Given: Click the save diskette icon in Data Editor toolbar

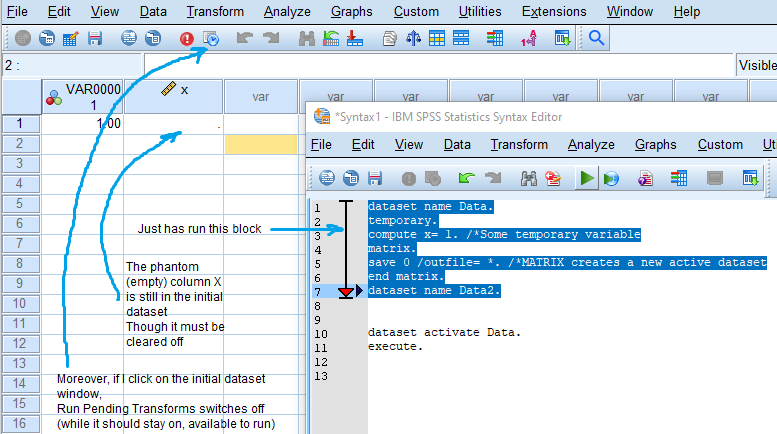Looking at the screenshot, I should click(x=95, y=38).
